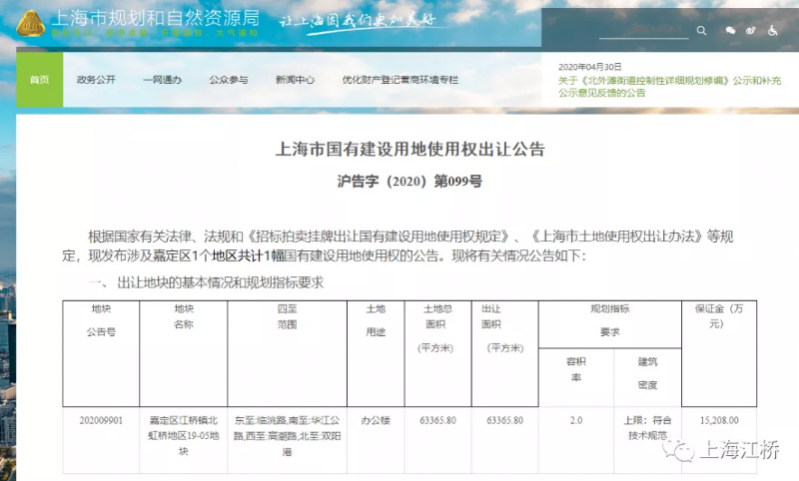The width and height of the screenshot is (799, 481).
Task: Select the heading 上海市国有建设用地使用权出让公告
Action: (x=410, y=149)
